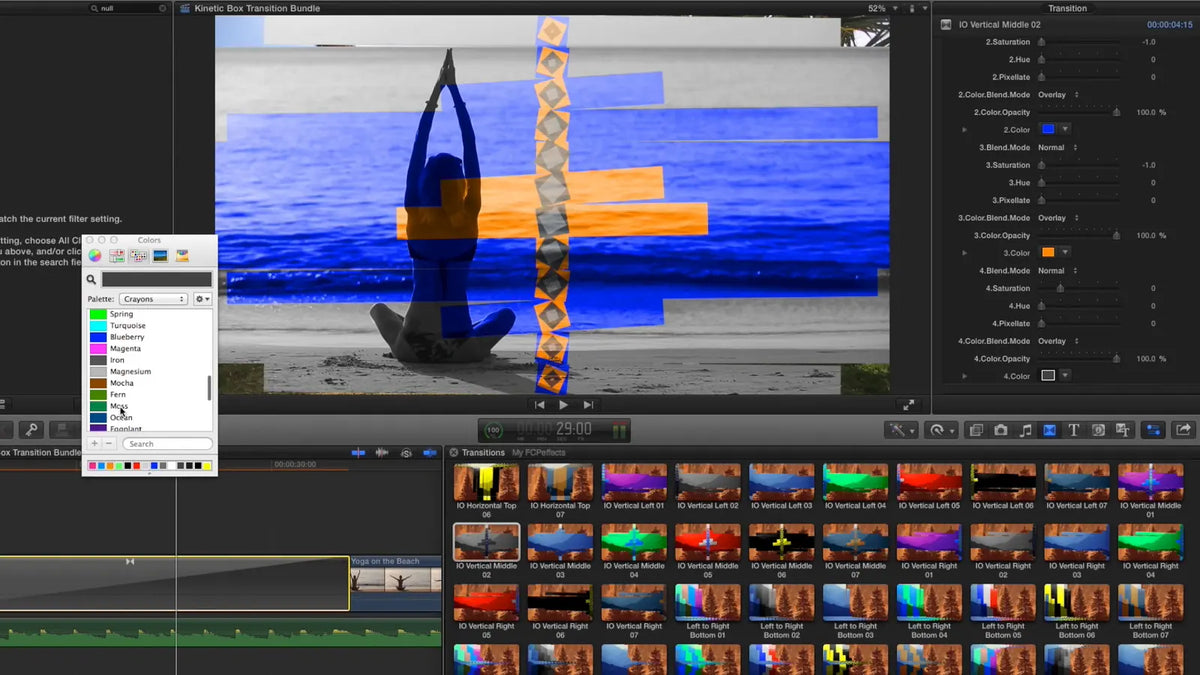Open the 4.Color.Blend.Mode Overlay dropdown
The width and height of the screenshot is (1200, 675).
(1059, 341)
